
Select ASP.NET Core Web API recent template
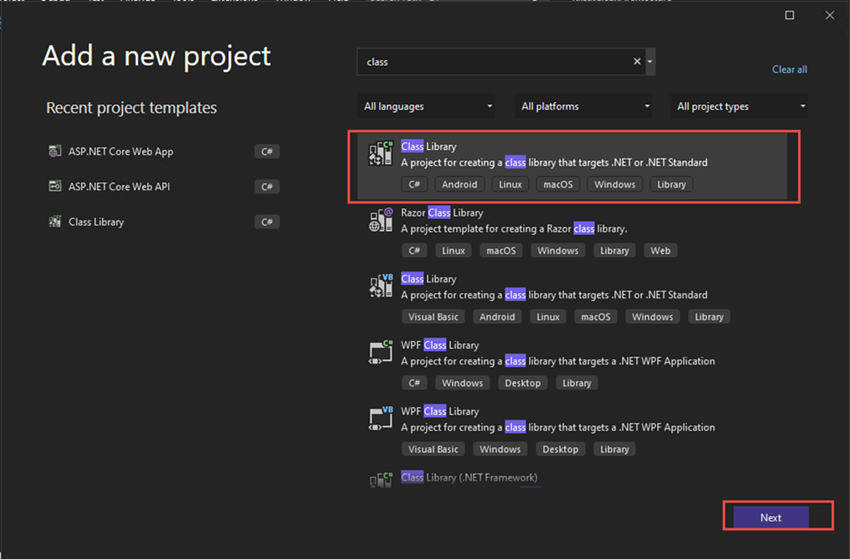click(x=119, y=187)
